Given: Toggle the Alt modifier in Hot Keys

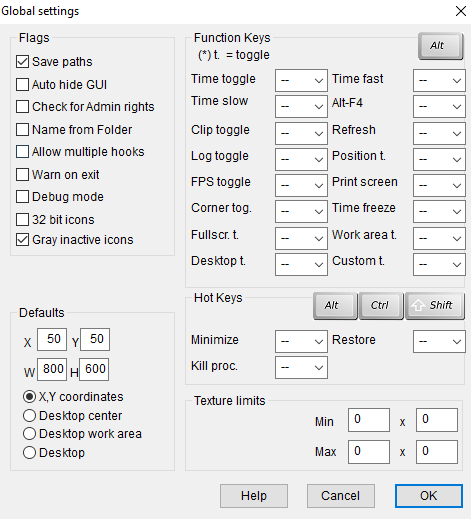Looking at the screenshot, I should (335, 306).
